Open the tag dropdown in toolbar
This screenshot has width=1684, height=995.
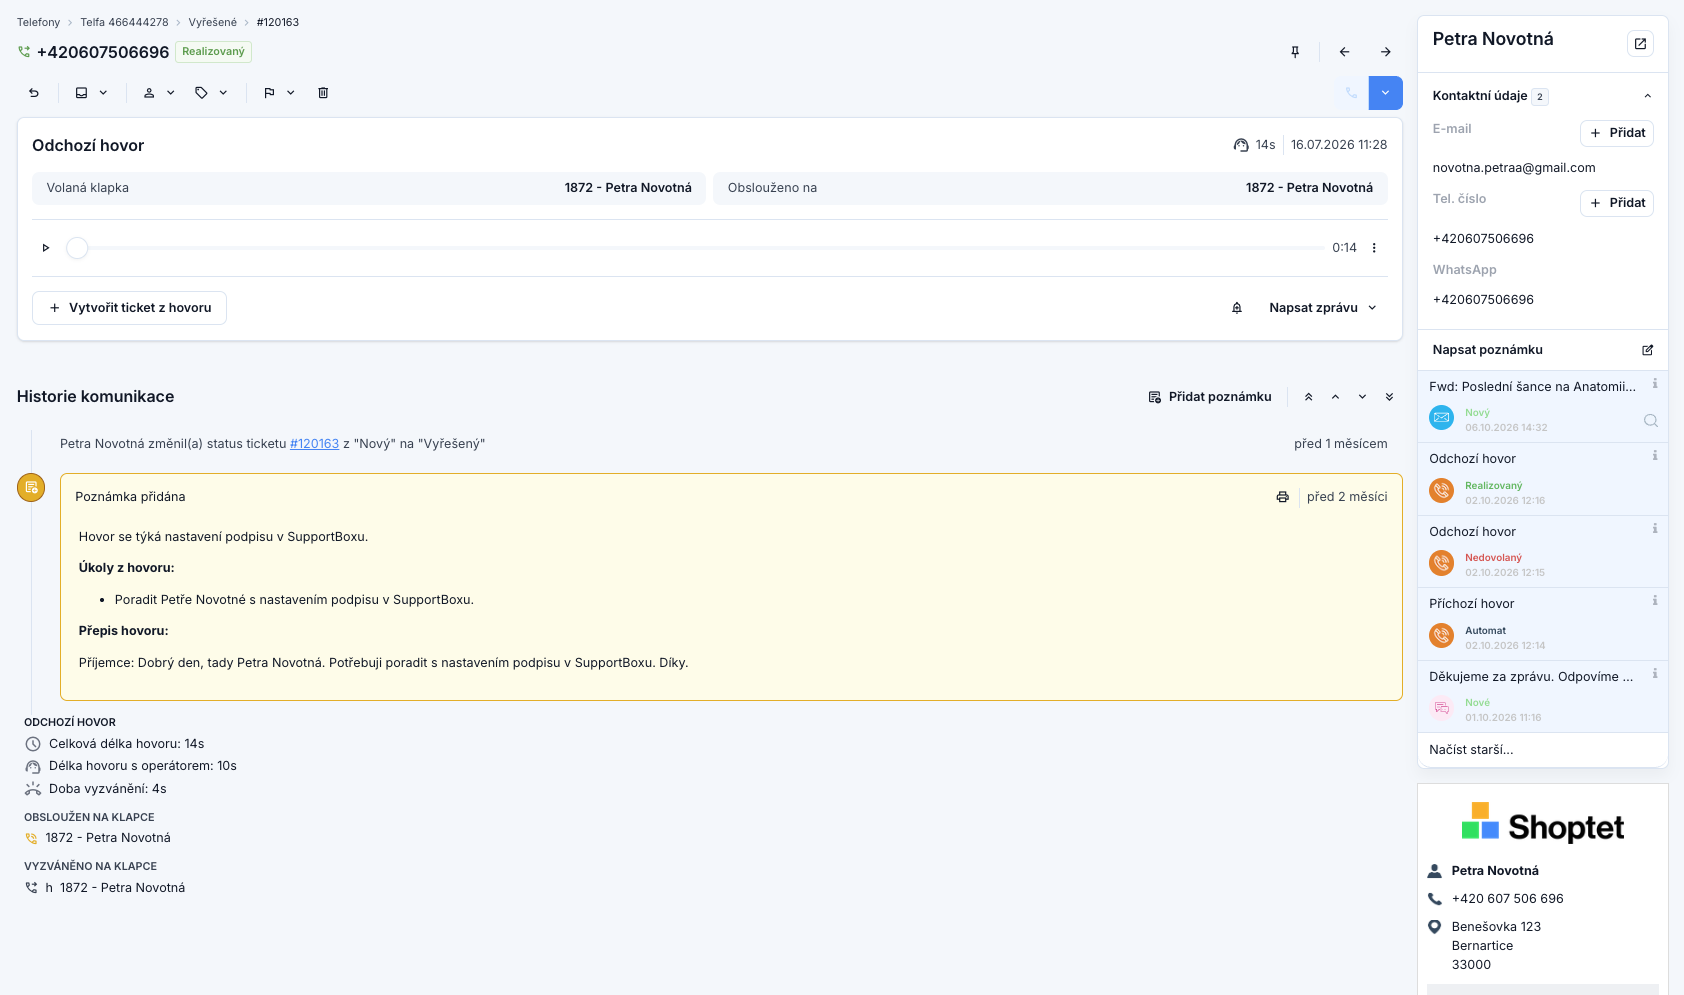point(212,93)
